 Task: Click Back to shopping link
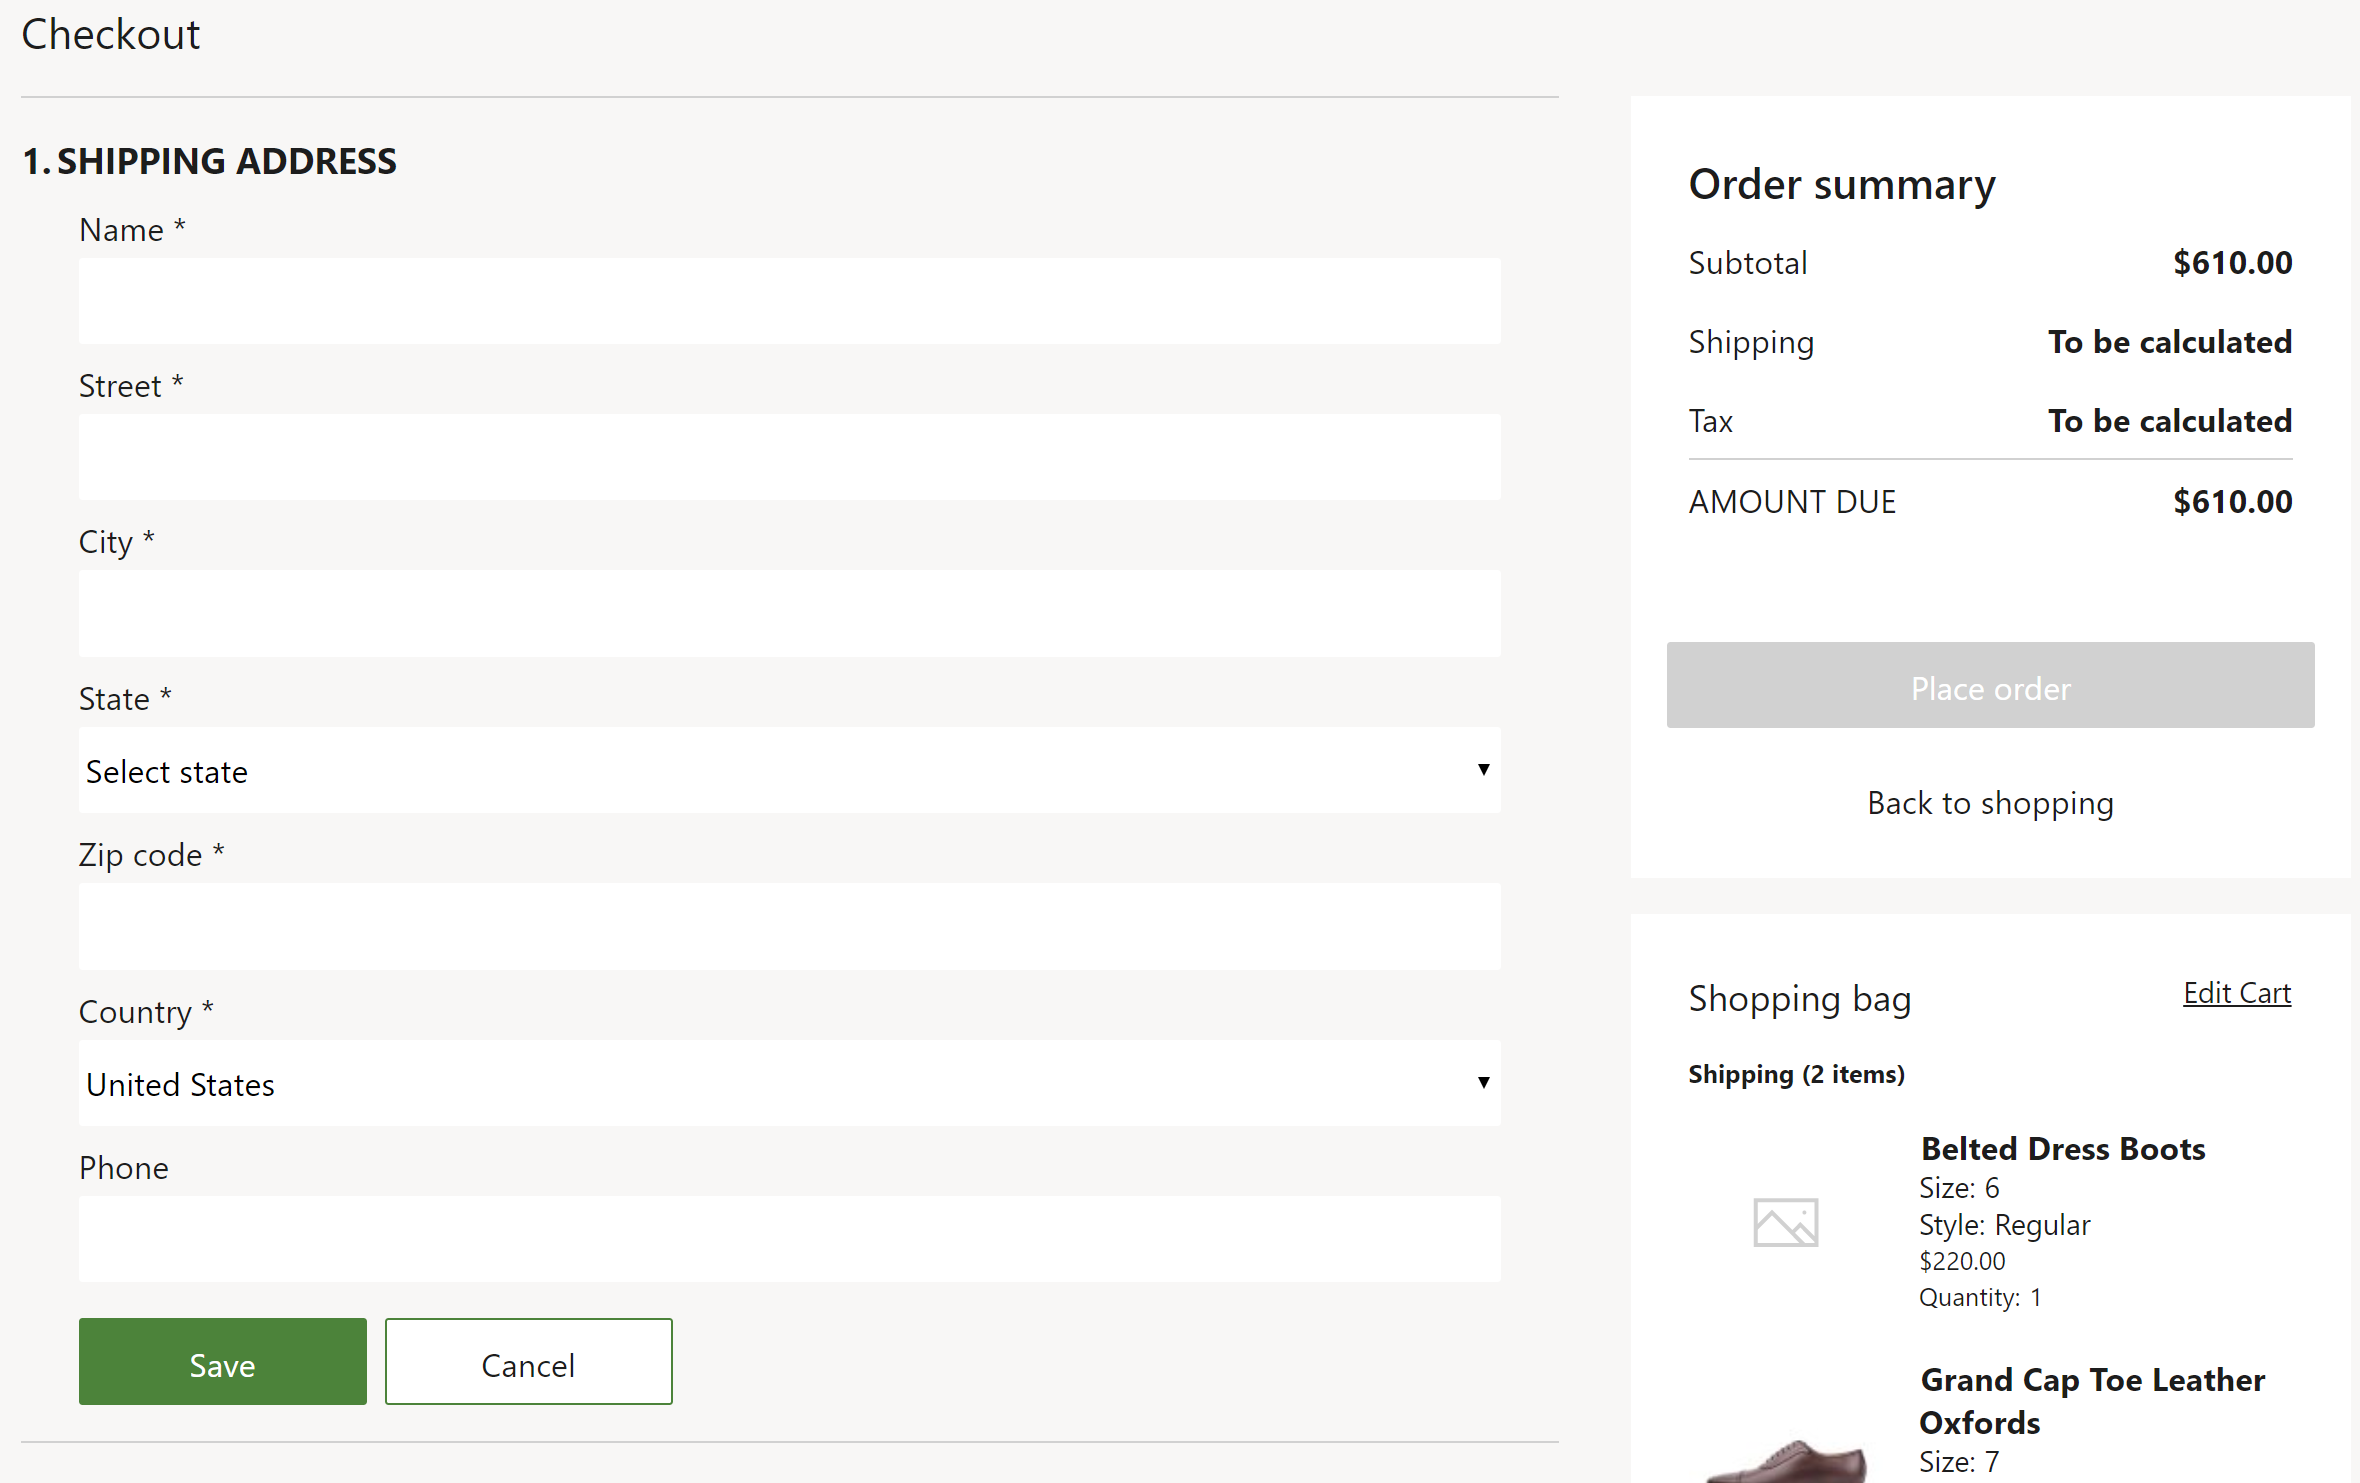click(1988, 801)
